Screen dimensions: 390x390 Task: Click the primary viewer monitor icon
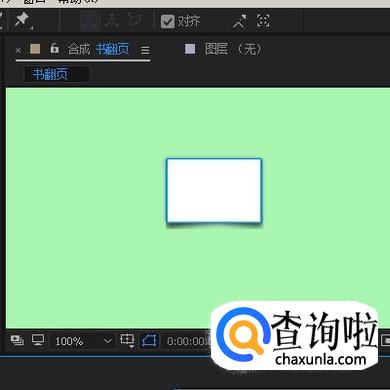click(x=38, y=340)
